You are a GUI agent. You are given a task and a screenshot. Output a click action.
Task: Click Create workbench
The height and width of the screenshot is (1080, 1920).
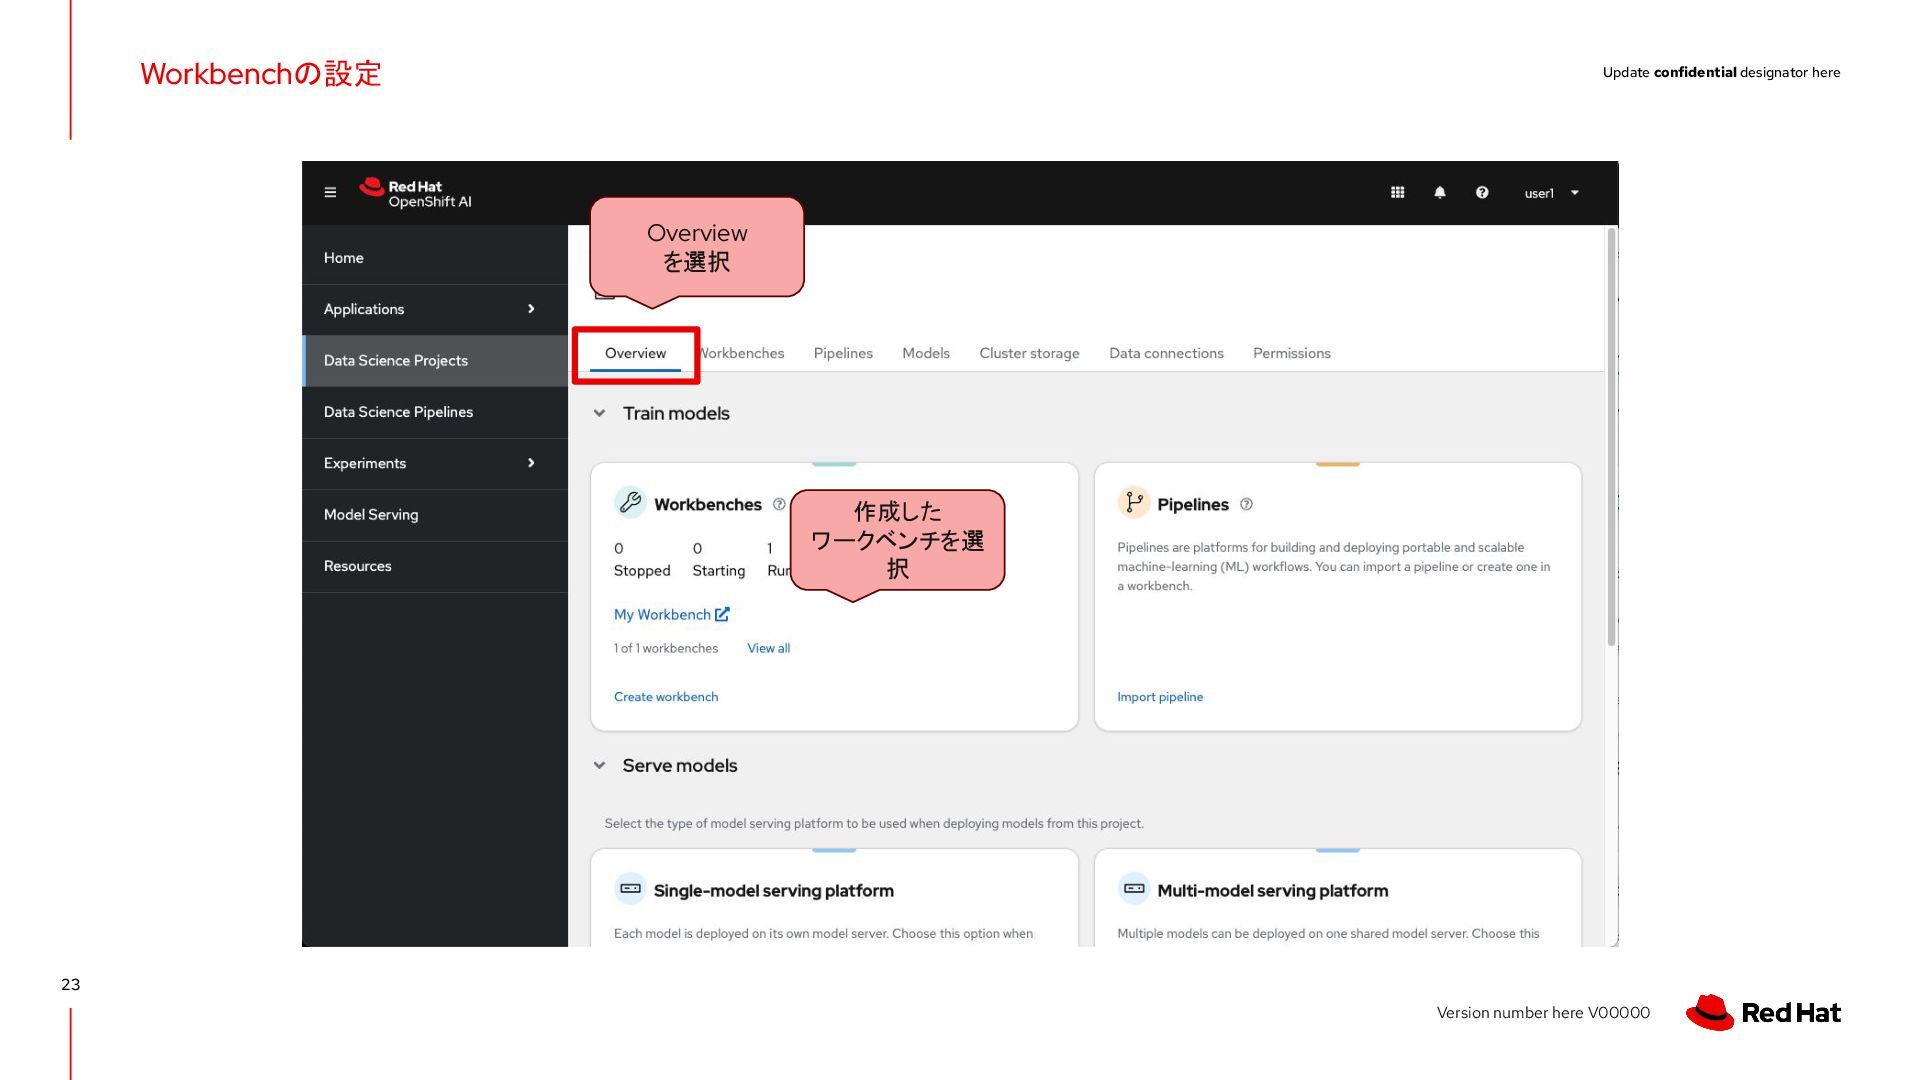pyautogui.click(x=666, y=697)
